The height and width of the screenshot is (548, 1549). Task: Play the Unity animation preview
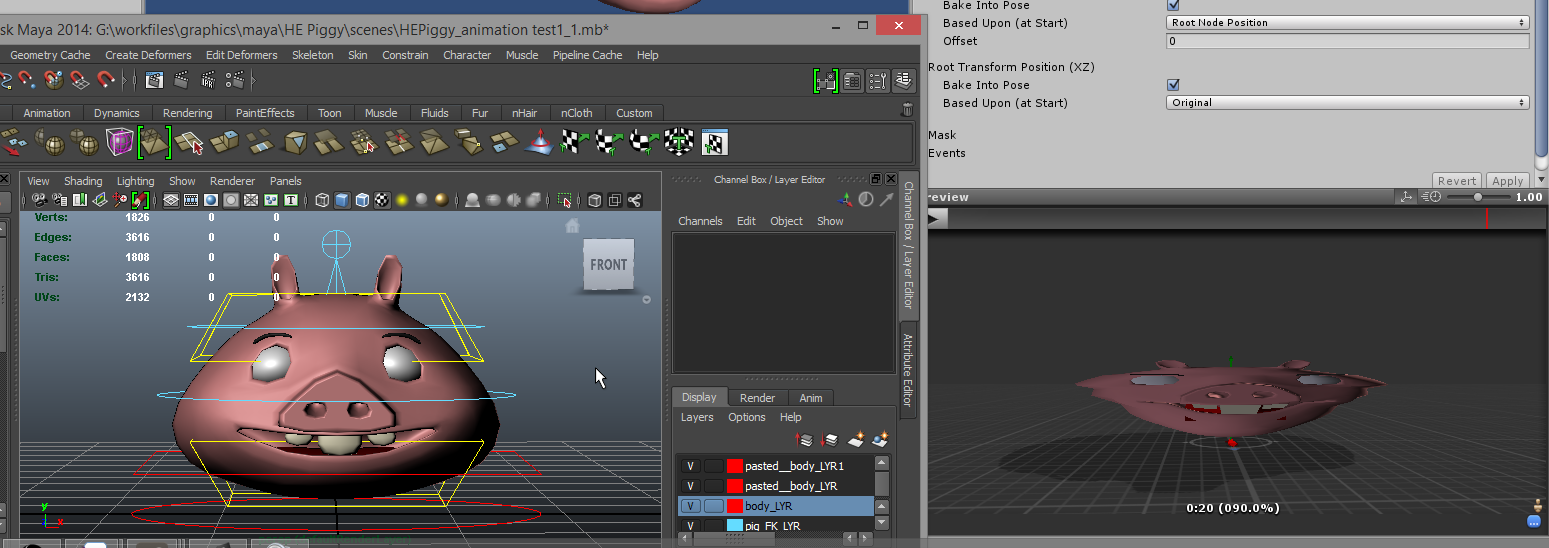pyautogui.click(x=938, y=218)
